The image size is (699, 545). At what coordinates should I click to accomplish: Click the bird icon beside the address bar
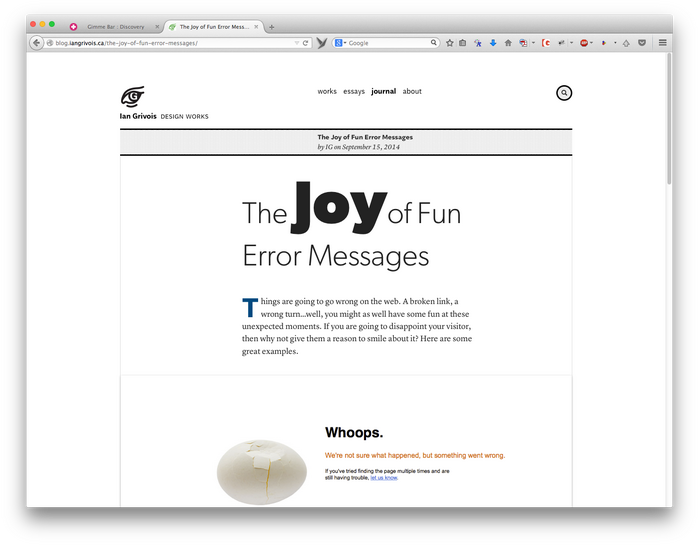coord(321,43)
